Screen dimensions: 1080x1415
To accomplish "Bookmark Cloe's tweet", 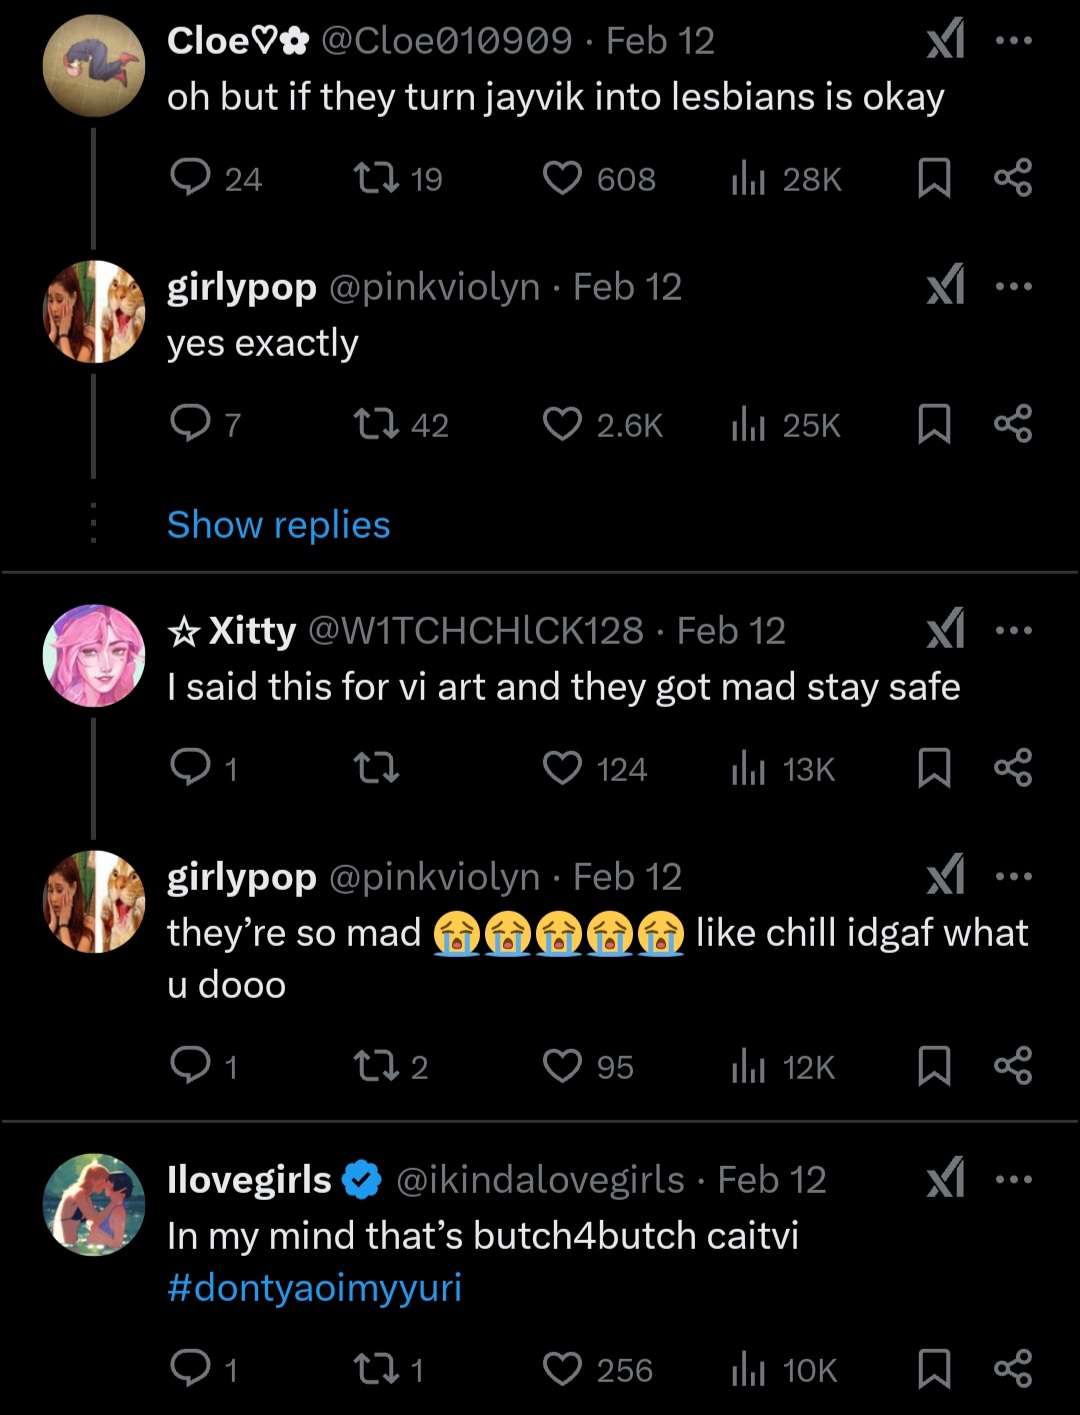I will [x=934, y=178].
